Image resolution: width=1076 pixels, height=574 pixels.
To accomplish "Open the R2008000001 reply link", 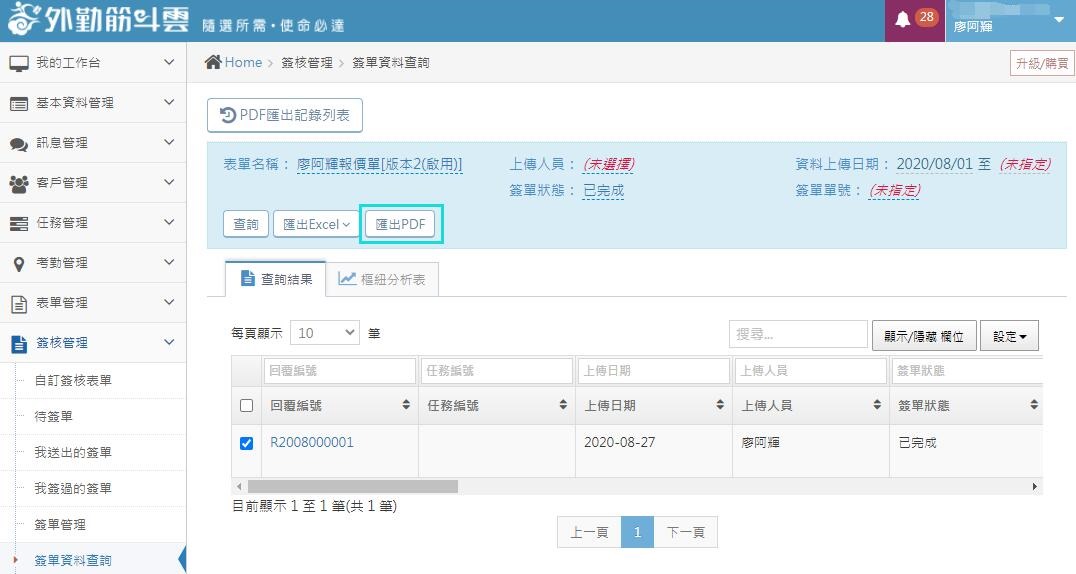I will [312, 442].
